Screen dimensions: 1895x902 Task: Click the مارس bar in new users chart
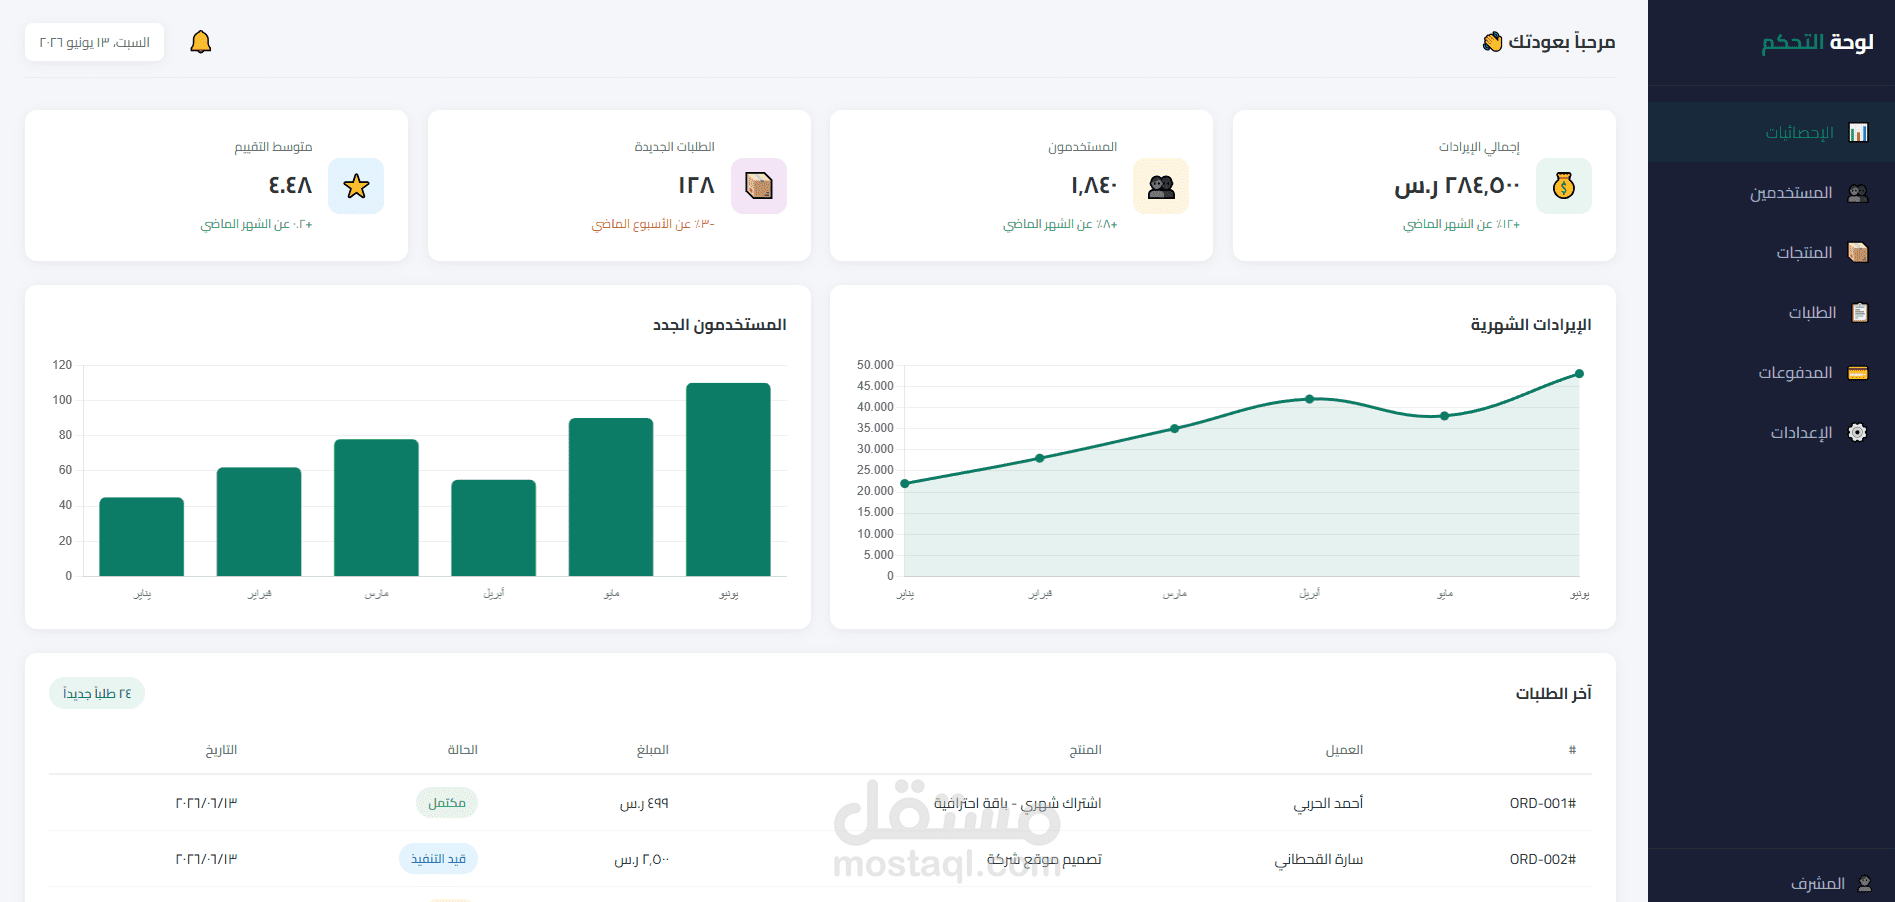(376, 507)
